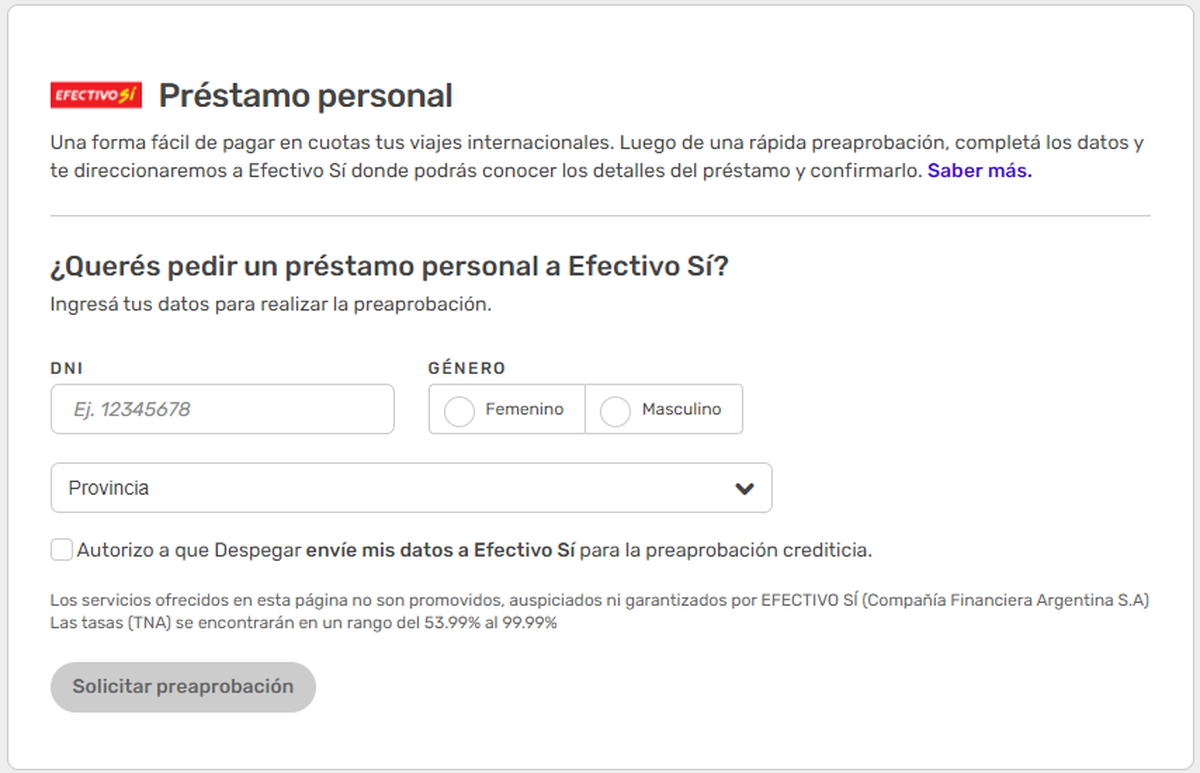Focus the Ej. 12345678 placeholder field
The width and height of the screenshot is (1200, 773).
[222, 409]
